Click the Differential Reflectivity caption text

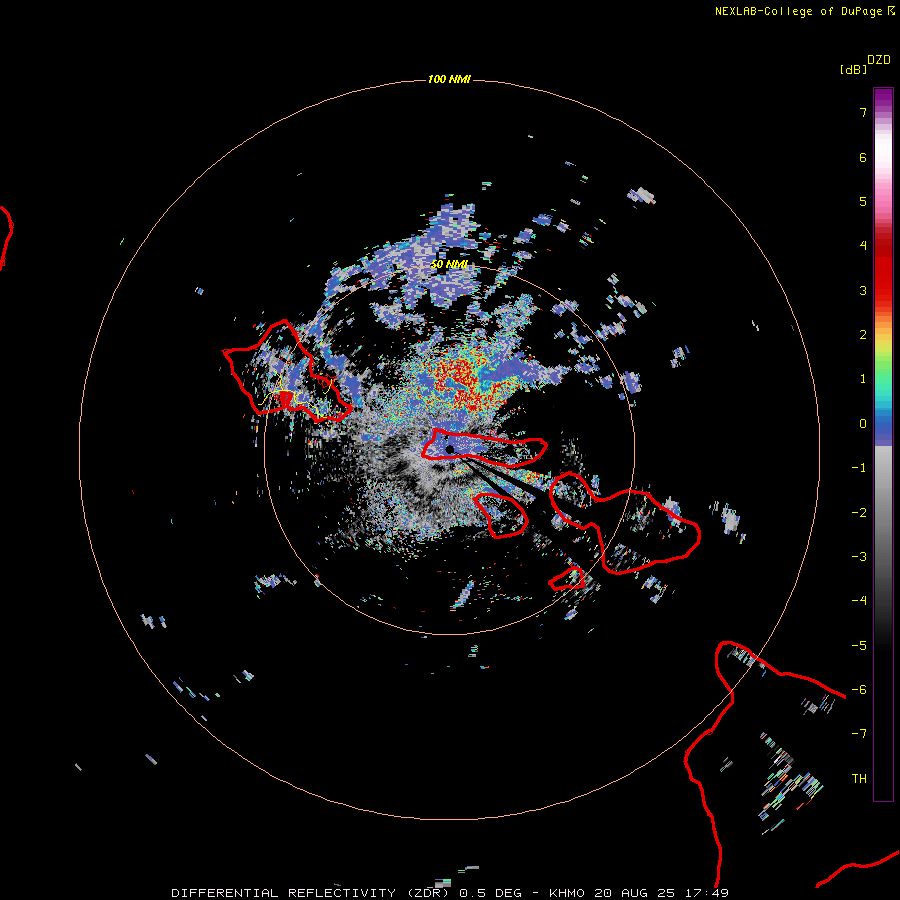point(449,893)
